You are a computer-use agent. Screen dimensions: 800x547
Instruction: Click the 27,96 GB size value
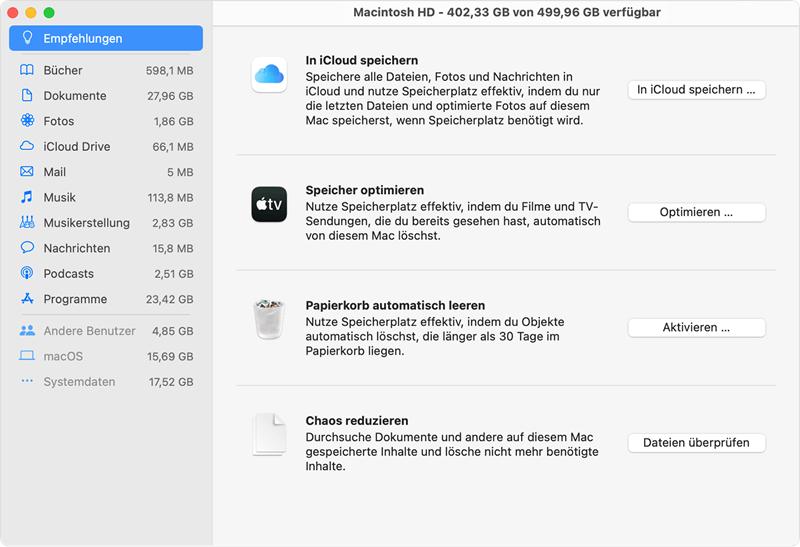(170, 96)
